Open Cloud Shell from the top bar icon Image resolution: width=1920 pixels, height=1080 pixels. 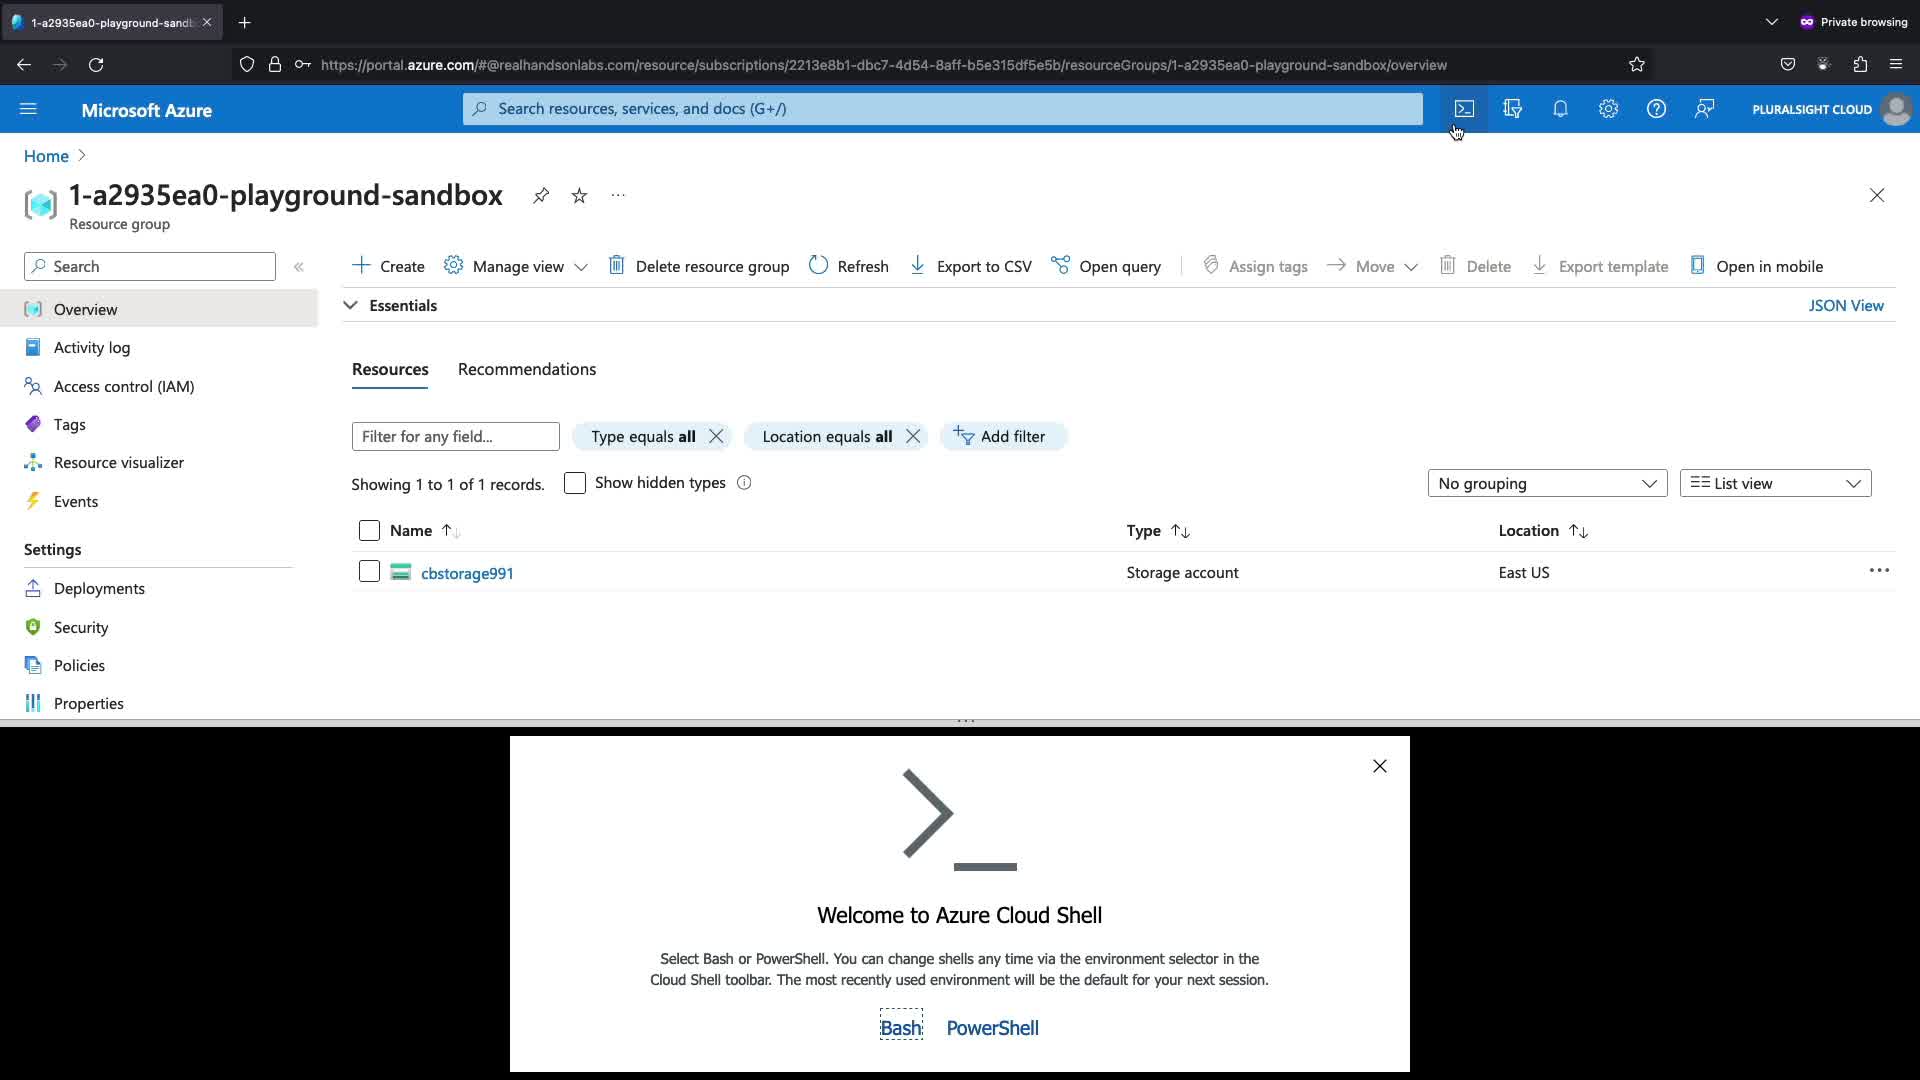(x=1464, y=109)
